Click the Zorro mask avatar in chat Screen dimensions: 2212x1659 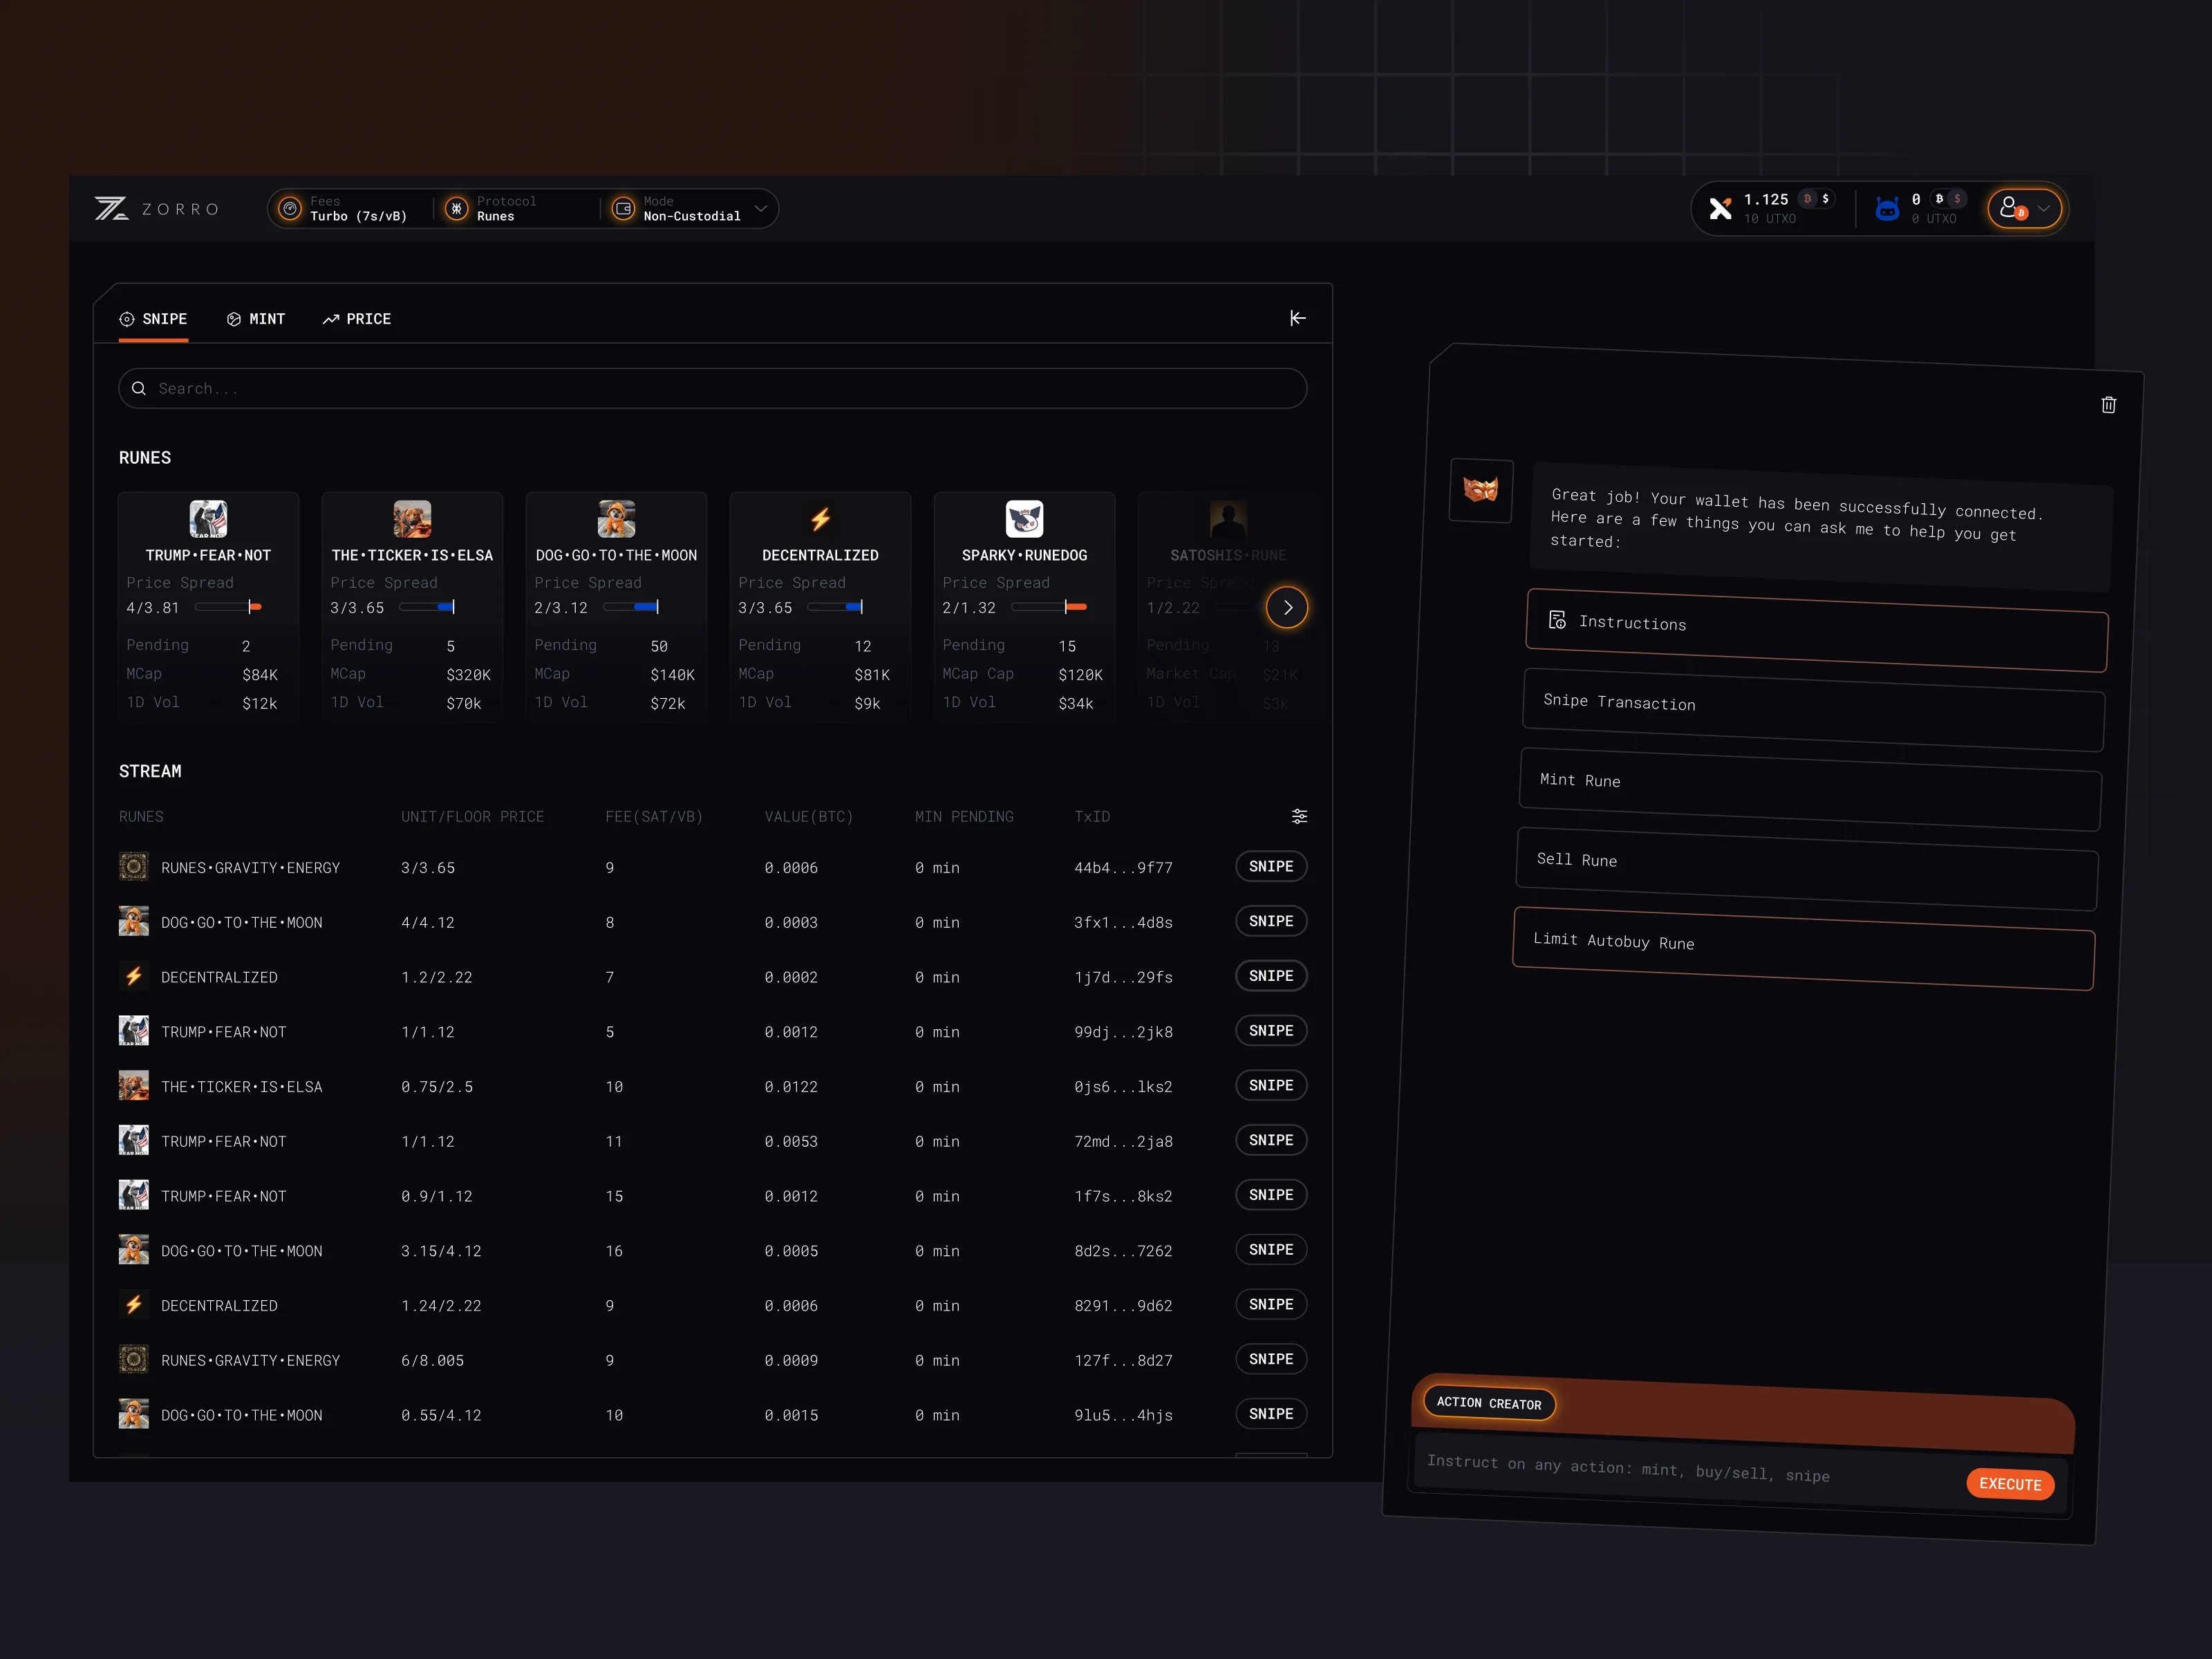click(x=1481, y=491)
